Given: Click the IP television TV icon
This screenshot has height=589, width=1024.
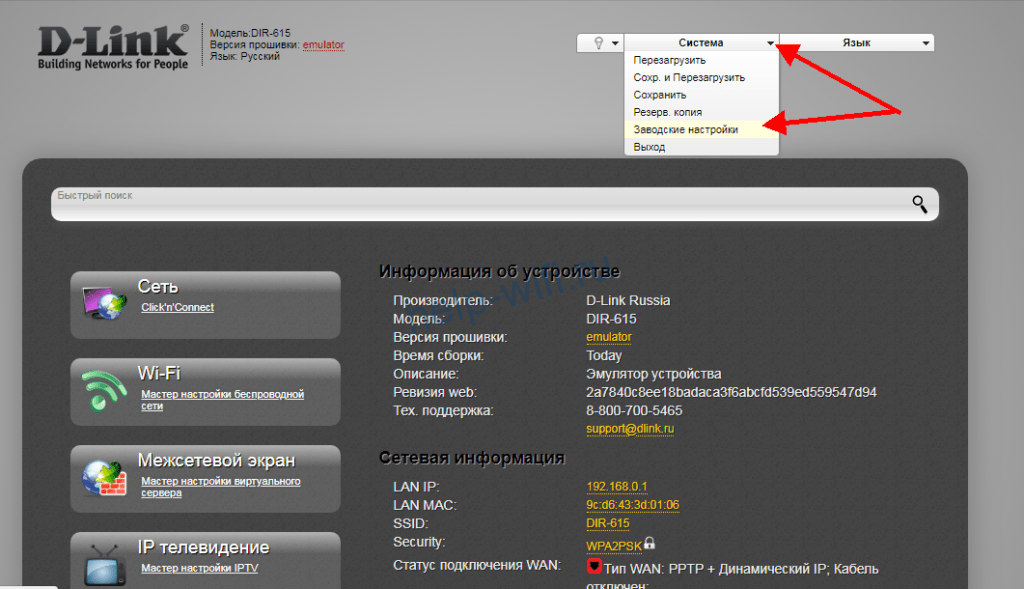Looking at the screenshot, I should click(x=105, y=562).
